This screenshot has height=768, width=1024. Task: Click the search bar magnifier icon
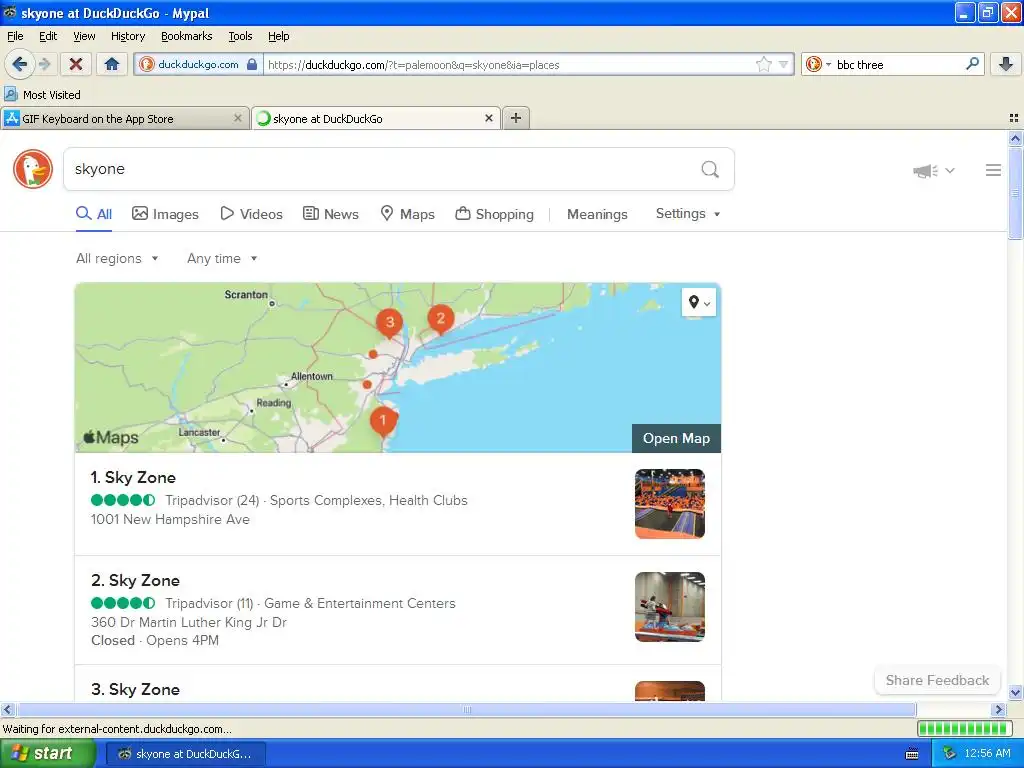click(972, 64)
